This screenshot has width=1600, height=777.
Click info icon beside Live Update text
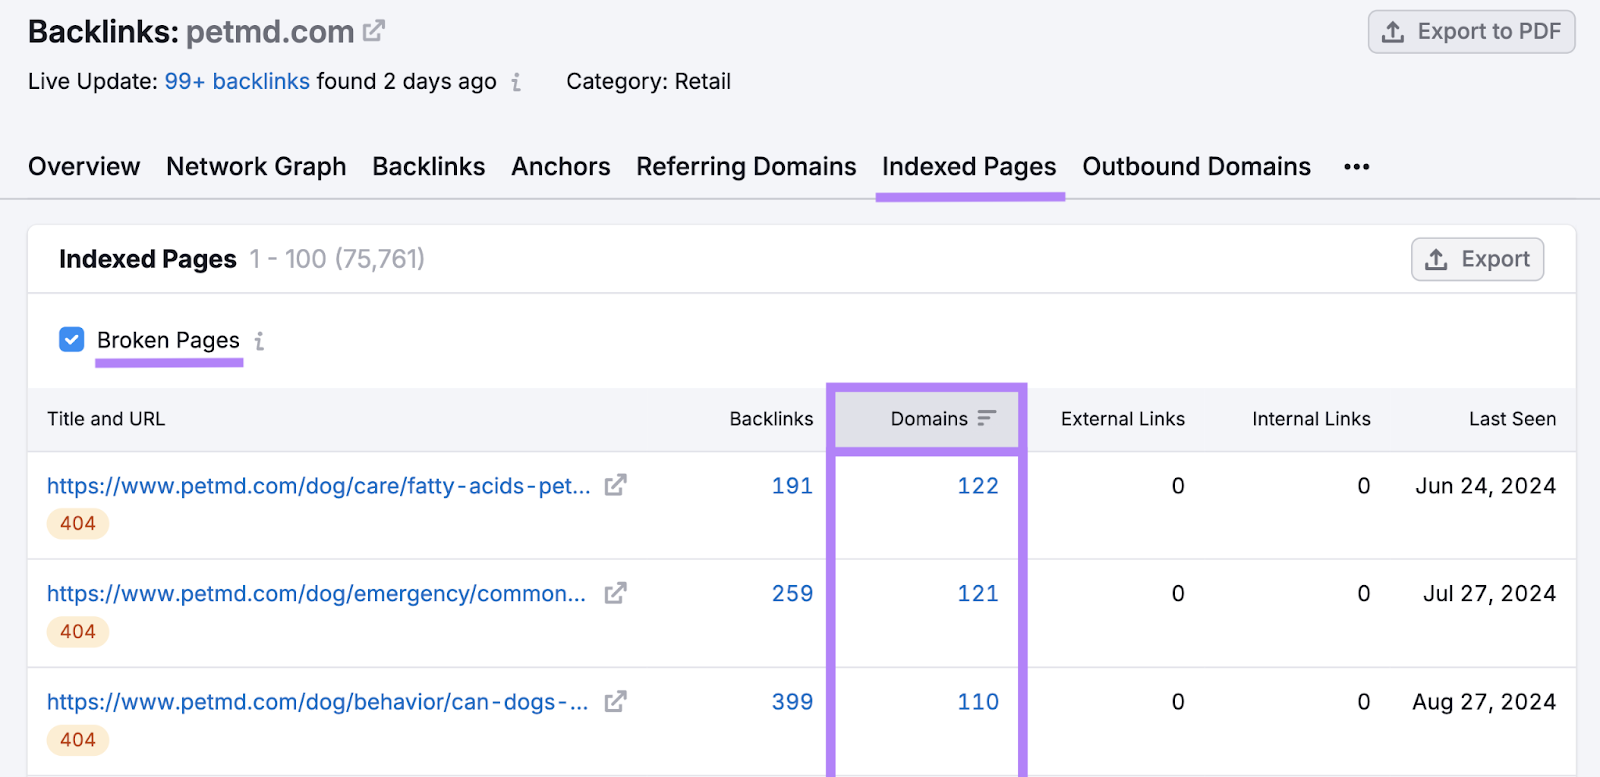click(516, 82)
